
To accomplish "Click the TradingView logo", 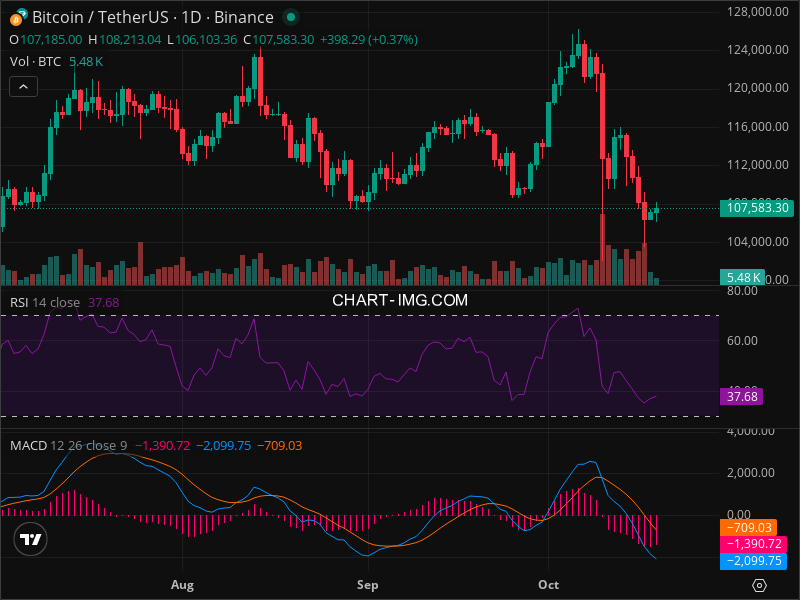I will point(31,539).
